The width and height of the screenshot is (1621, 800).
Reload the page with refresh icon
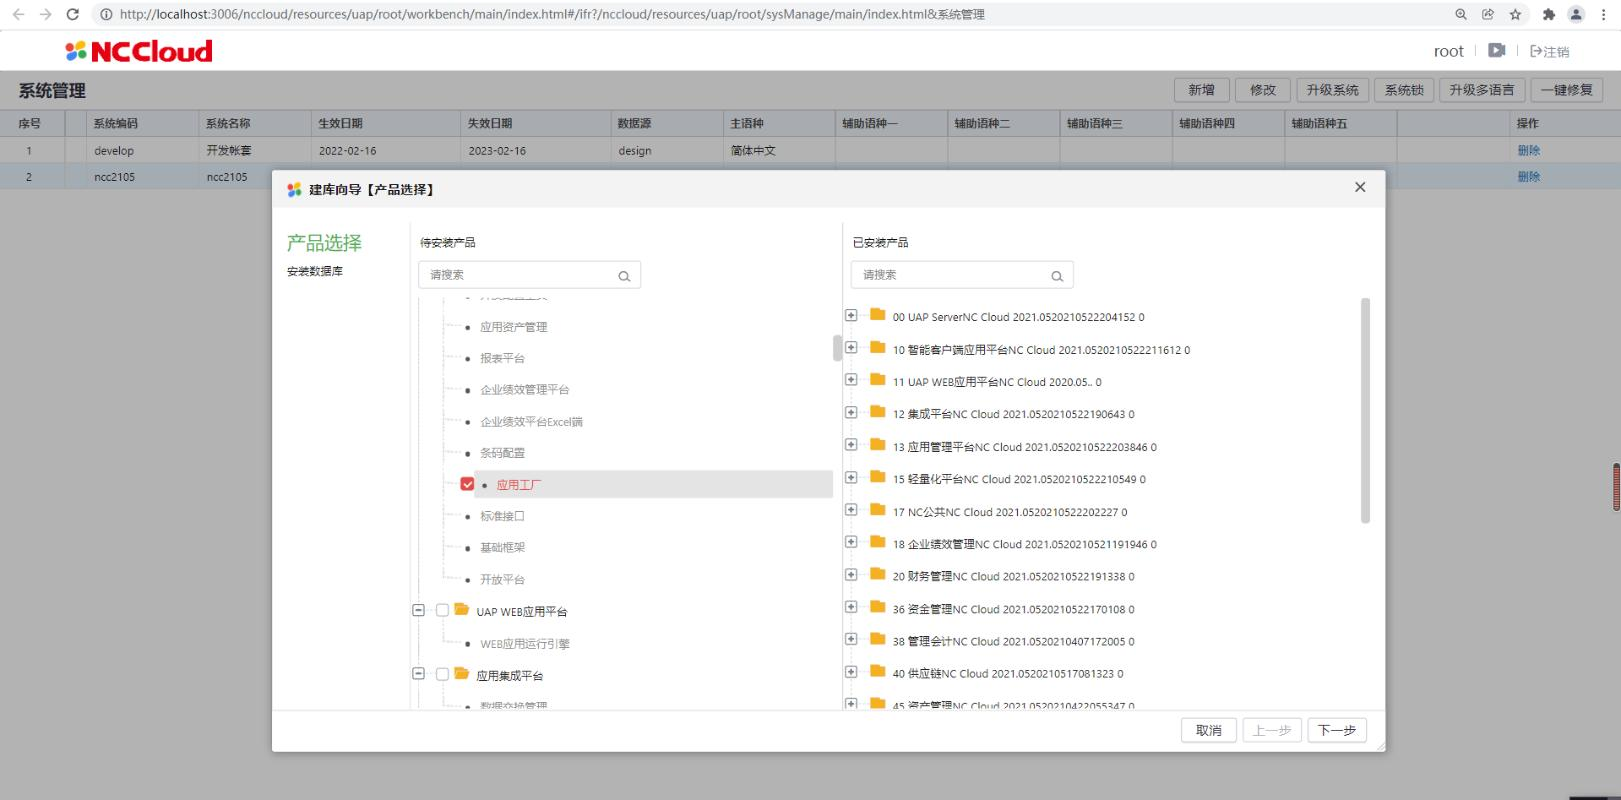[x=72, y=14]
